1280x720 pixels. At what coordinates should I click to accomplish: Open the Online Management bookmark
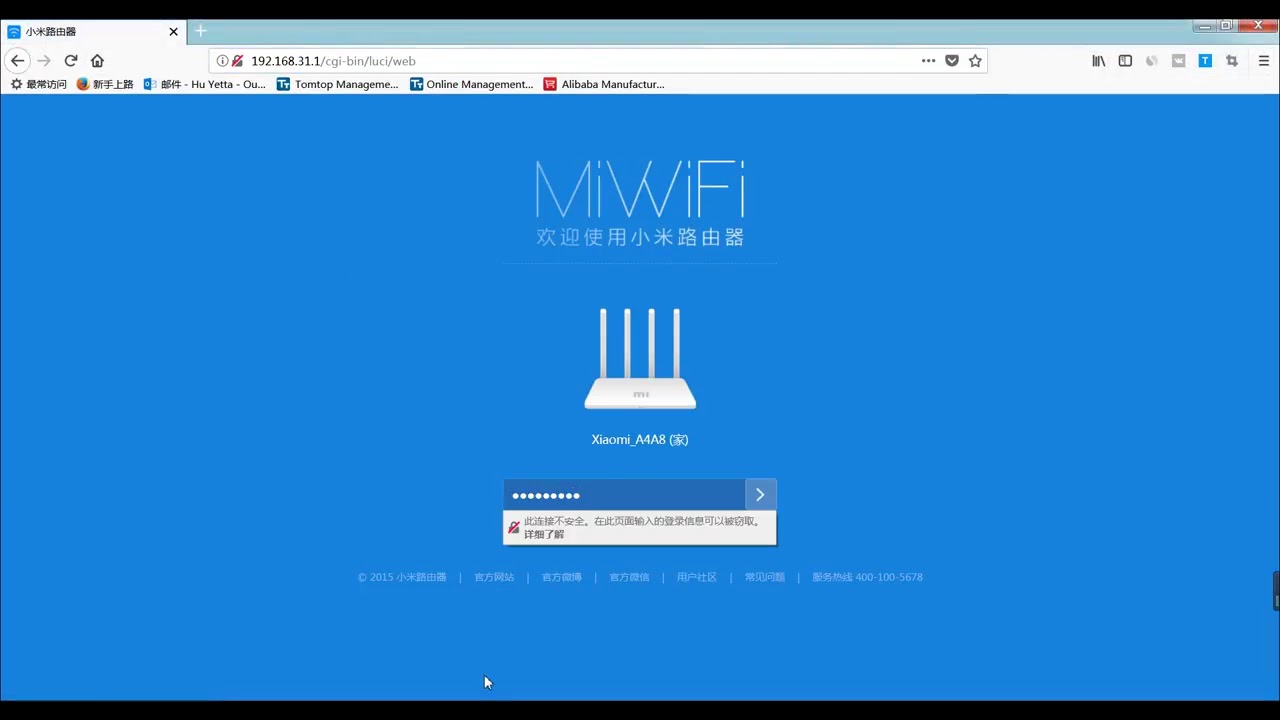point(471,85)
